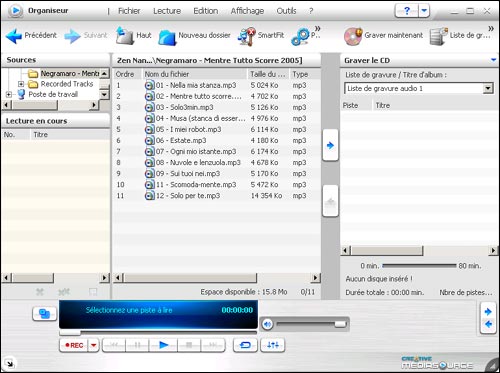
Task: Select the Recorded Tracks folder
Action: [67, 84]
